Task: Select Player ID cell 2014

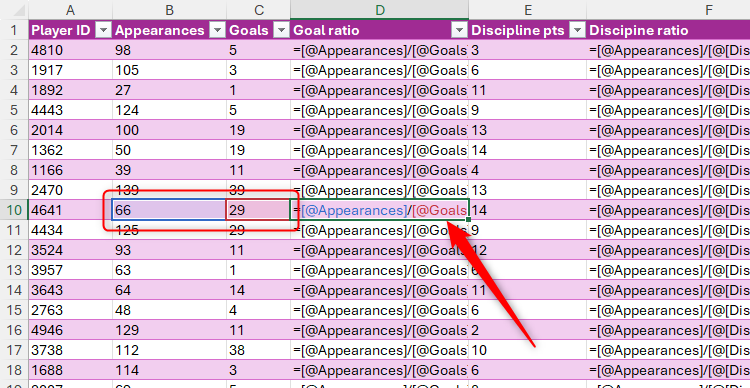Action: (x=70, y=130)
